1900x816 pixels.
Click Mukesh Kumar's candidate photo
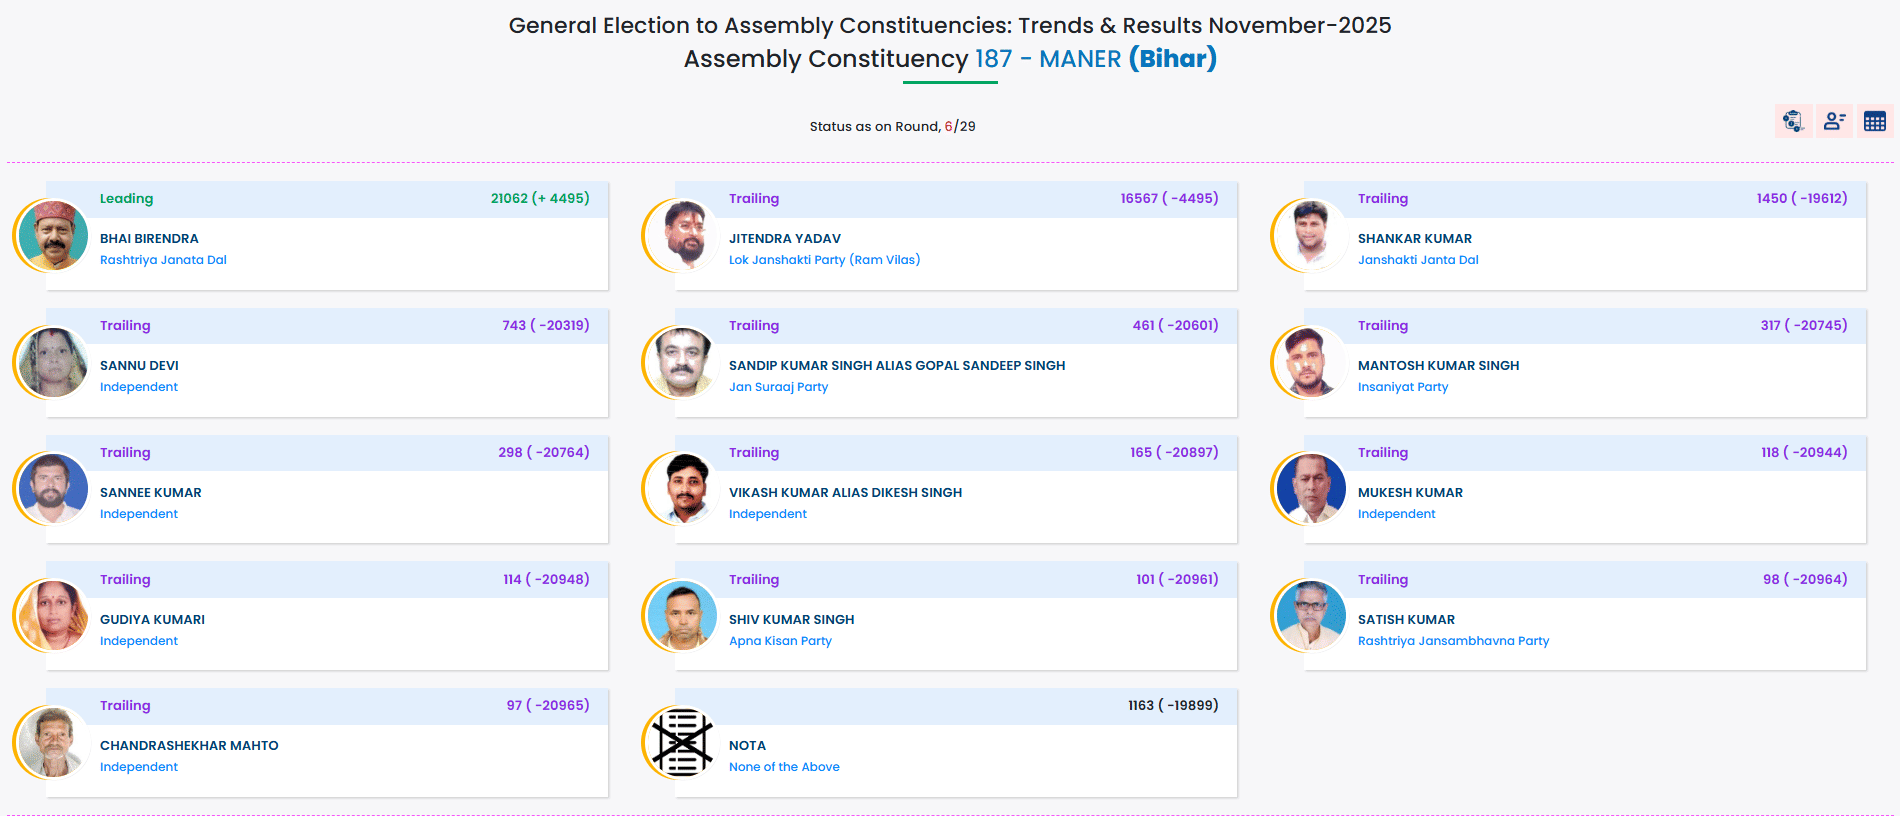click(1311, 490)
